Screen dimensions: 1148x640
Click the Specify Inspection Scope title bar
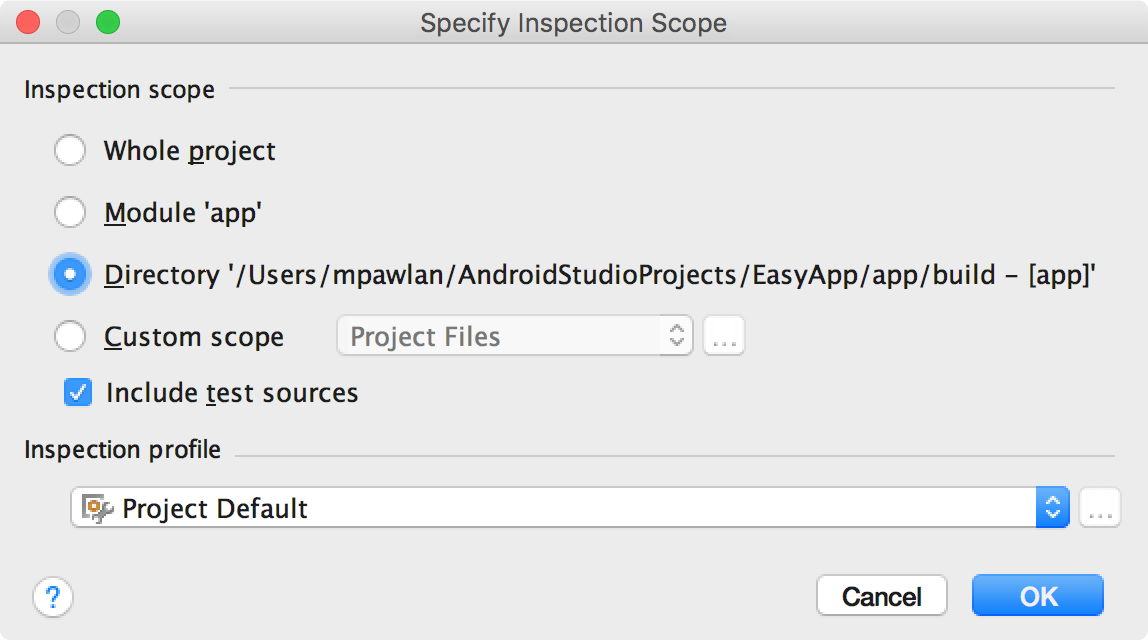click(x=573, y=22)
